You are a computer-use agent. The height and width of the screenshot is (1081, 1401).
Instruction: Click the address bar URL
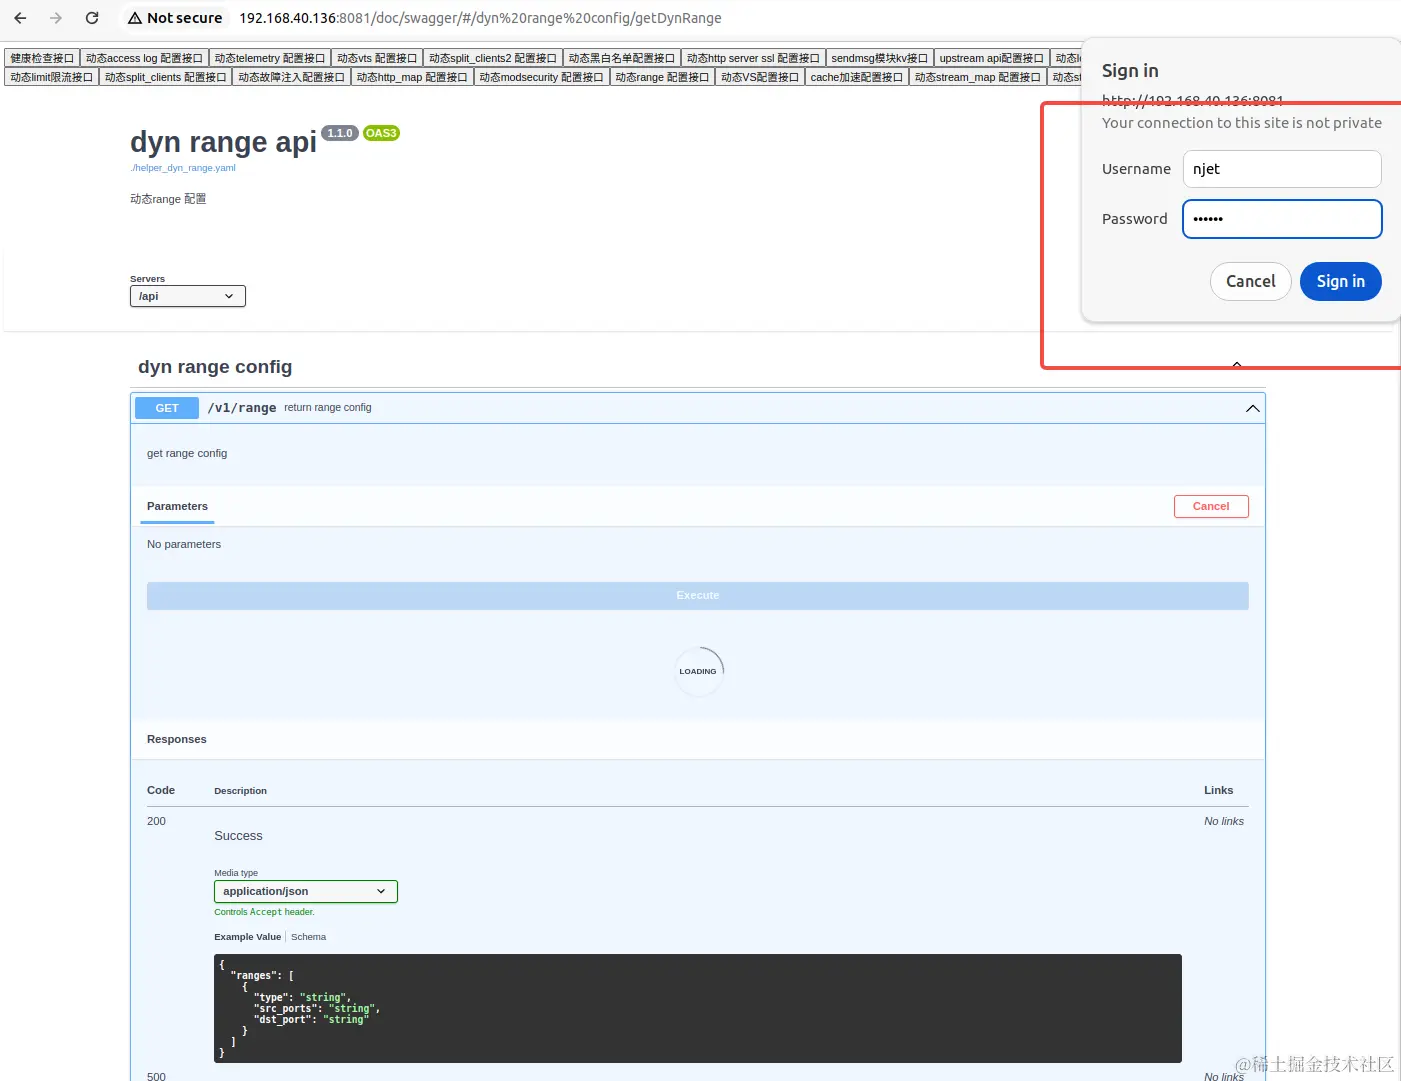[480, 18]
